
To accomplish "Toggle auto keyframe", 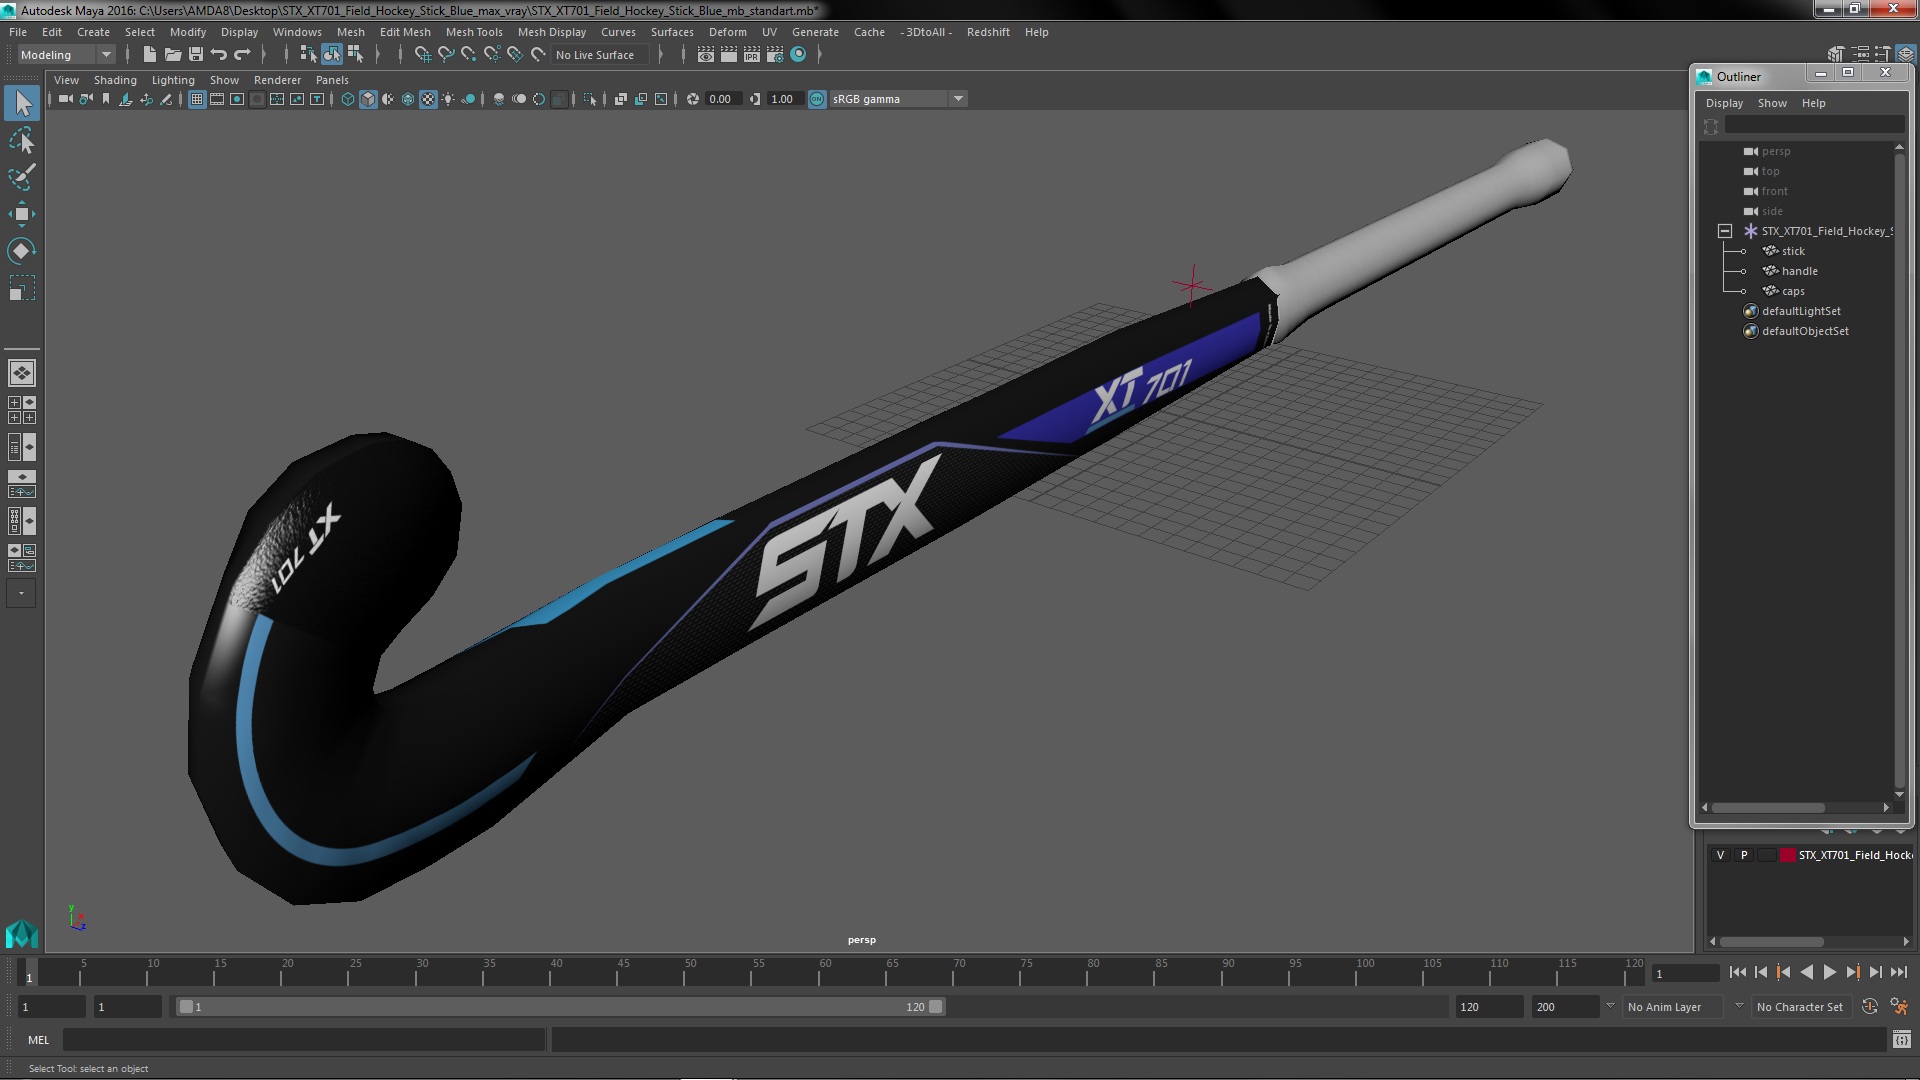I will (1870, 1007).
